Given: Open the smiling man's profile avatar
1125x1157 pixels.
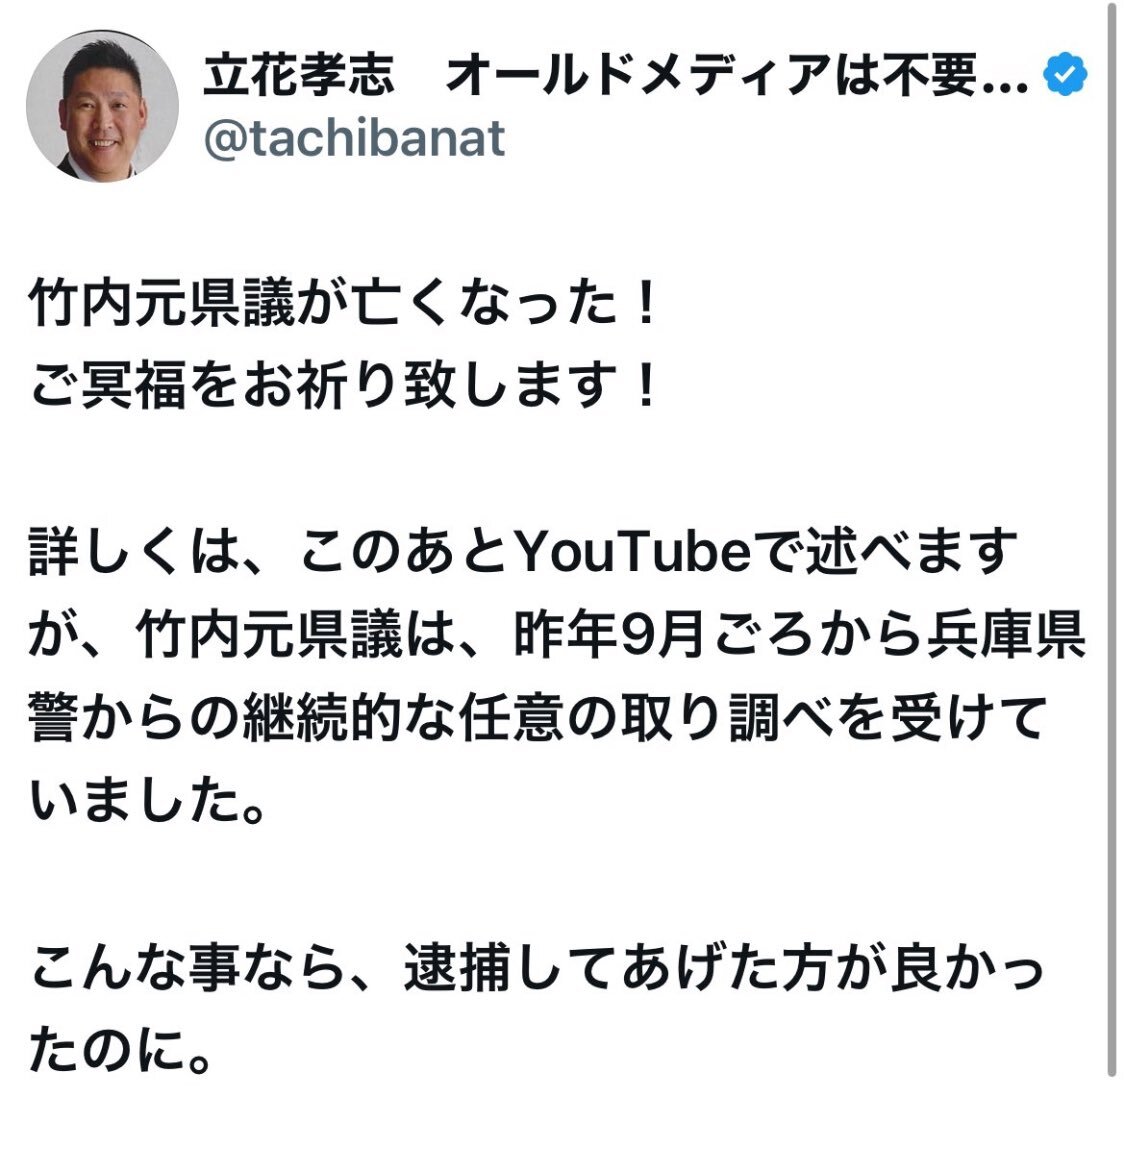Looking at the screenshot, I should pos(103,106).
